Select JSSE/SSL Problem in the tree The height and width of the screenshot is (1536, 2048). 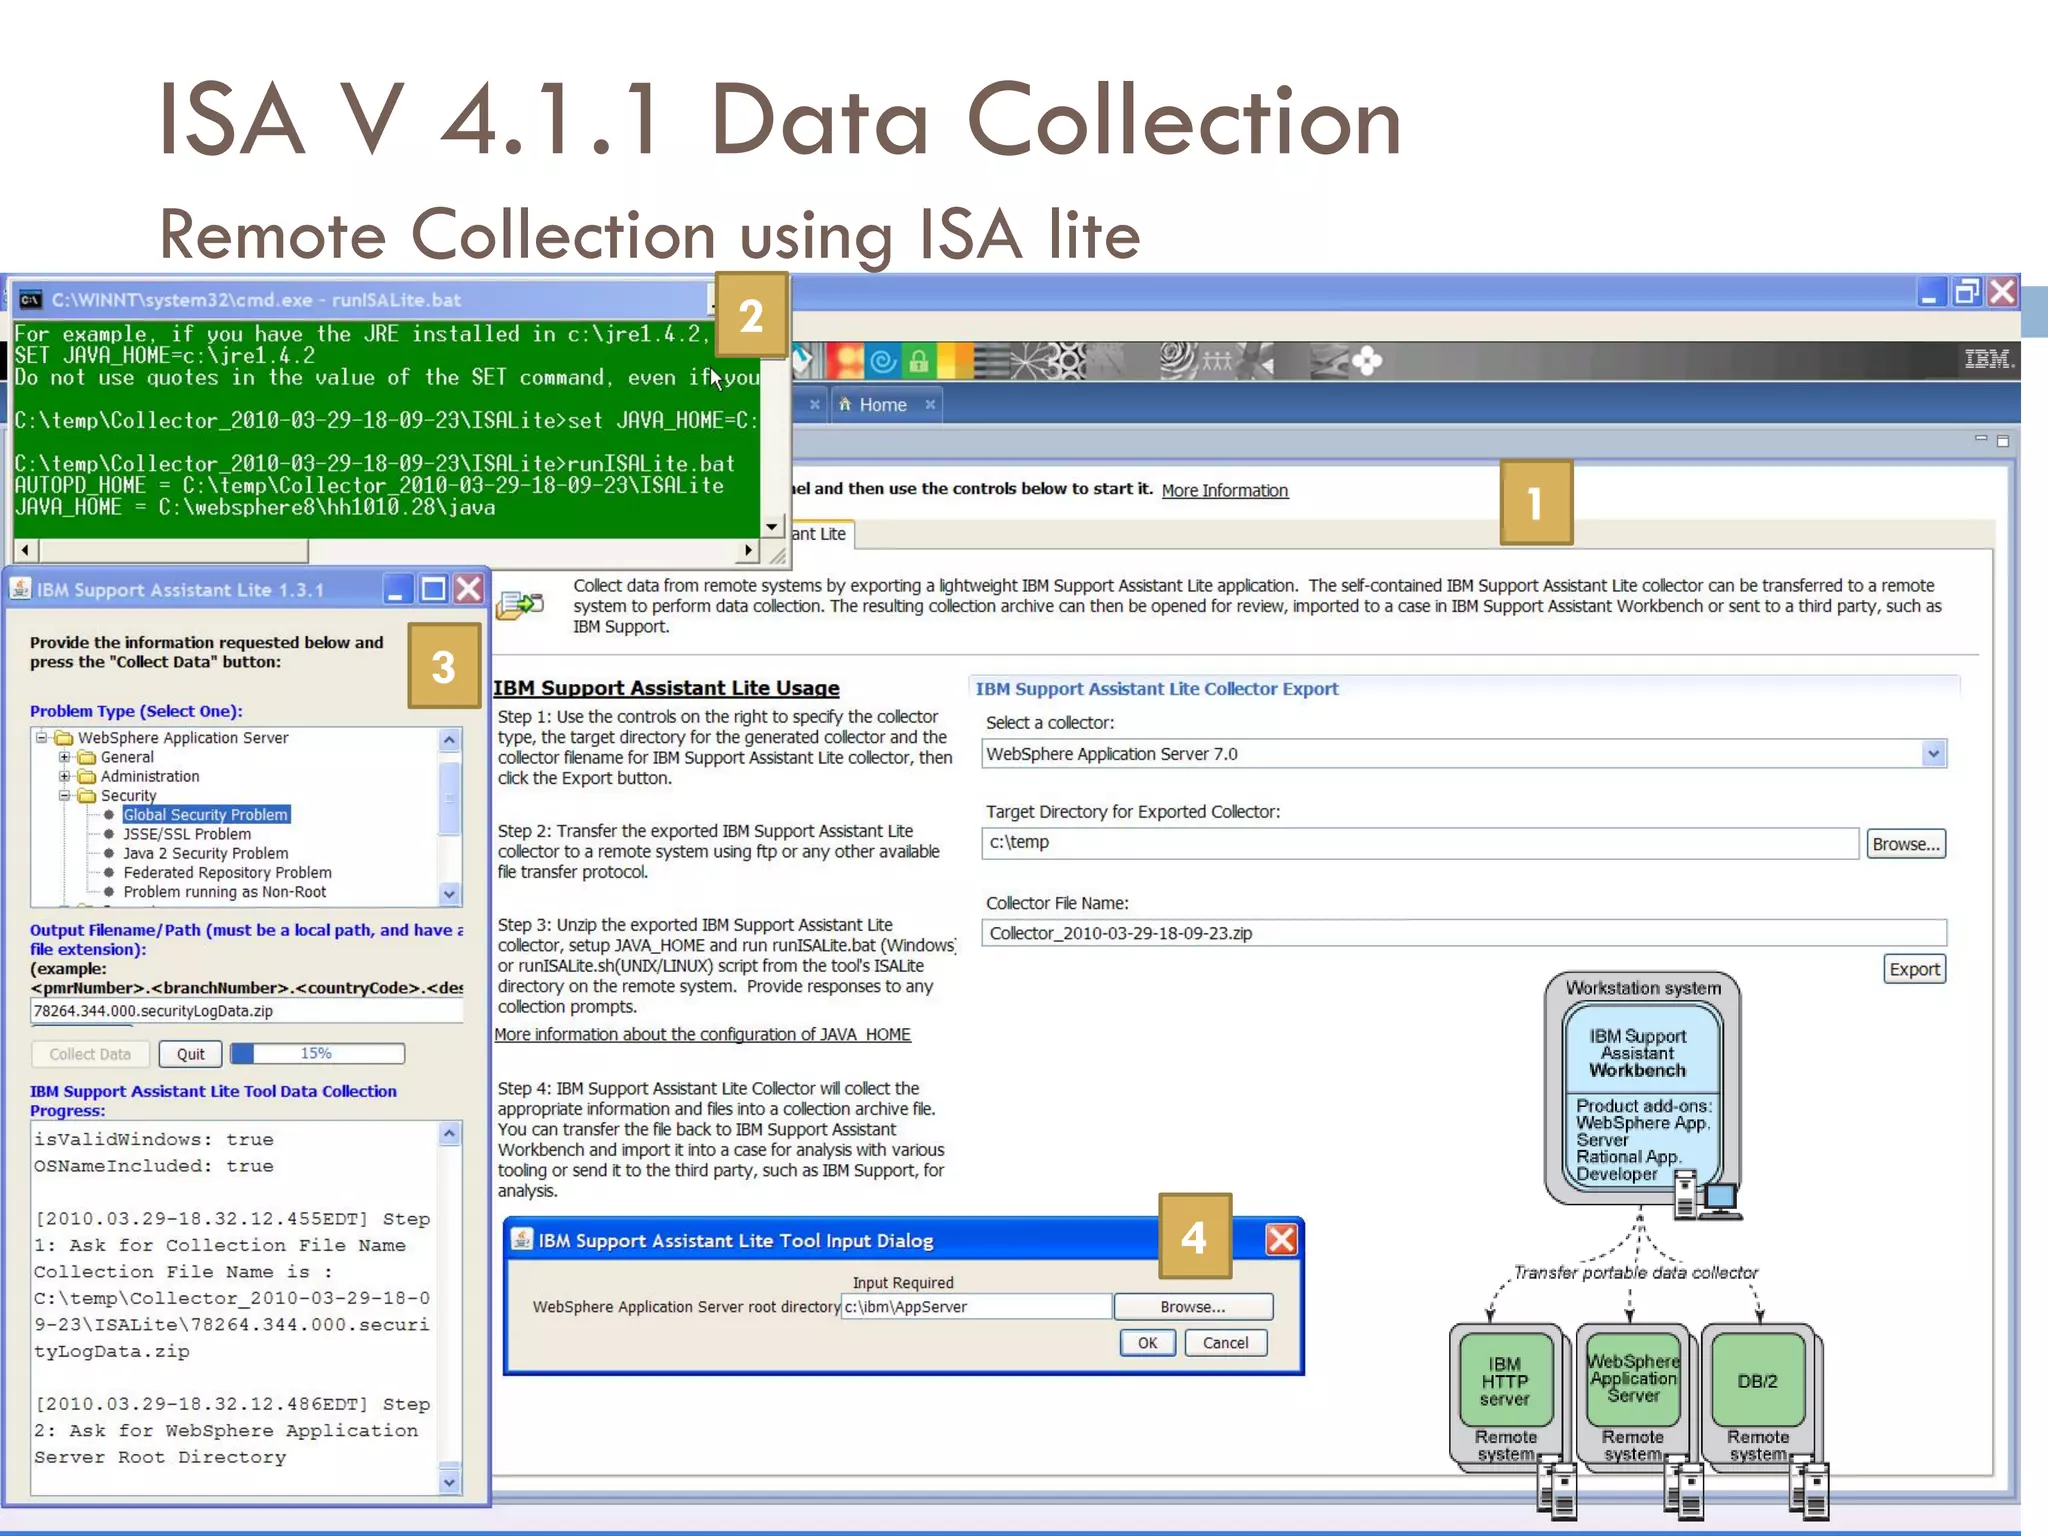pyautogui.click(x=187, y=834)
